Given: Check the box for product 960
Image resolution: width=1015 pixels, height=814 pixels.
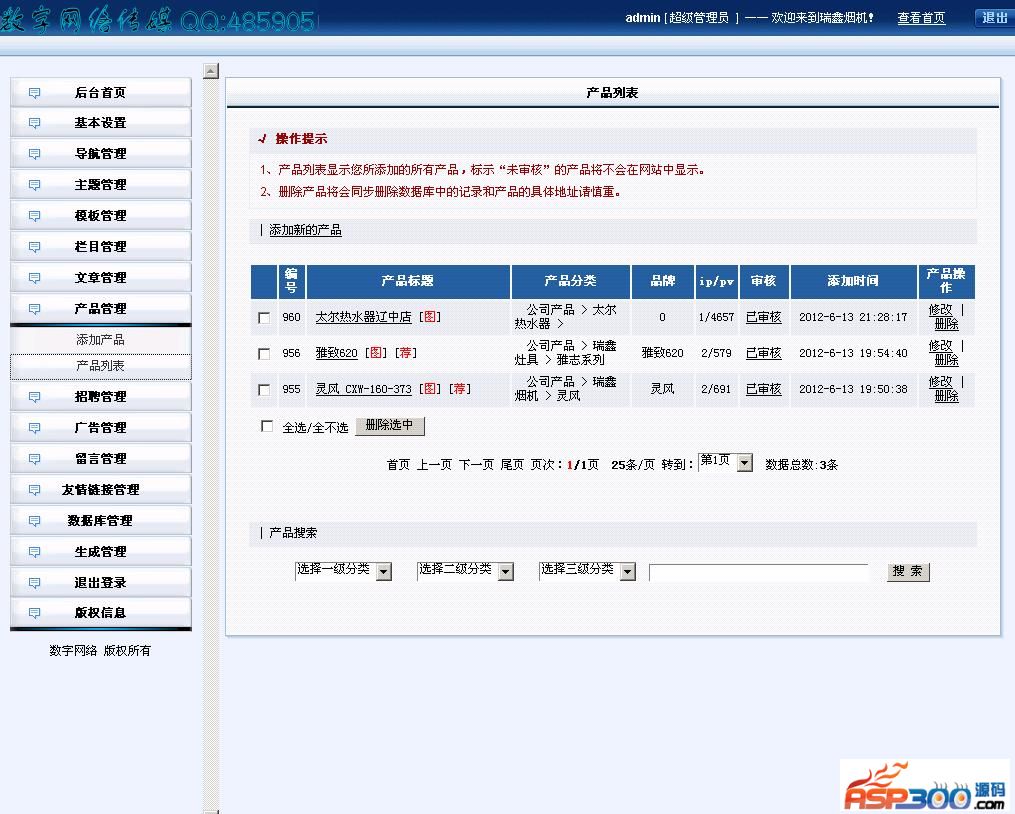Looking at the screenshot, I should pos(263,318).
